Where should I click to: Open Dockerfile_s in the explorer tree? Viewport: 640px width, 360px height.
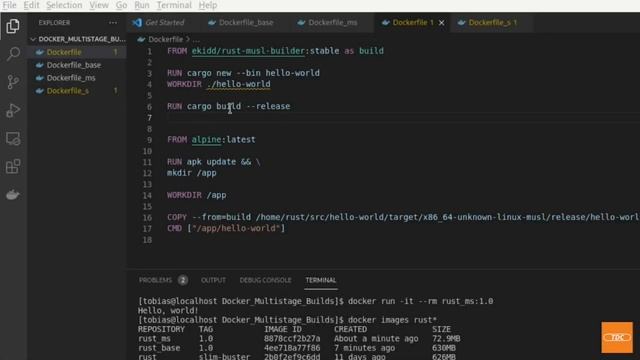[x=77, y=91]
